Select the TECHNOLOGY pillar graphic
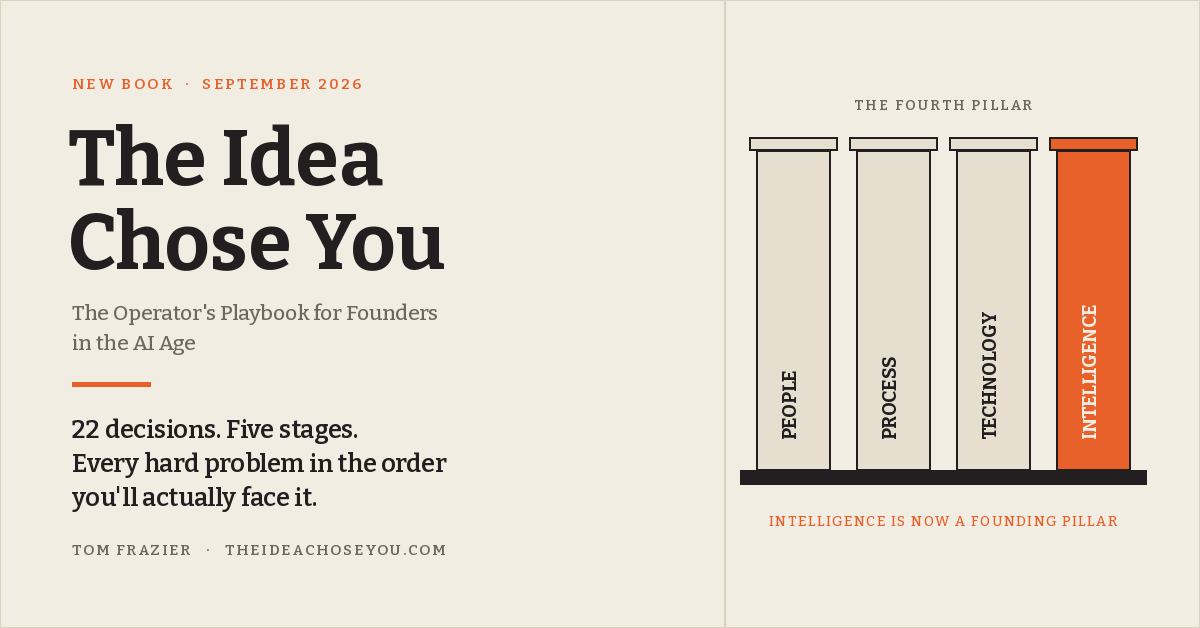 [x=993, y=310]
